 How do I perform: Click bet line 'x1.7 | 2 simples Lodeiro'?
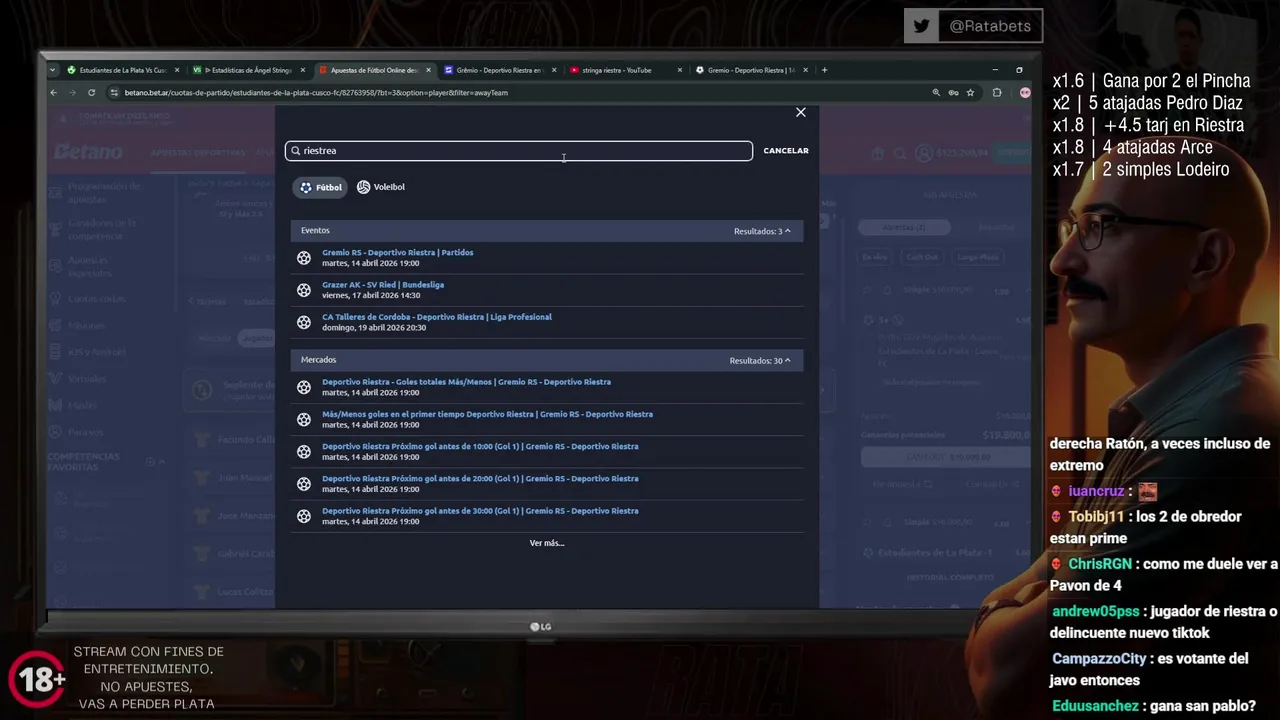1140,169
